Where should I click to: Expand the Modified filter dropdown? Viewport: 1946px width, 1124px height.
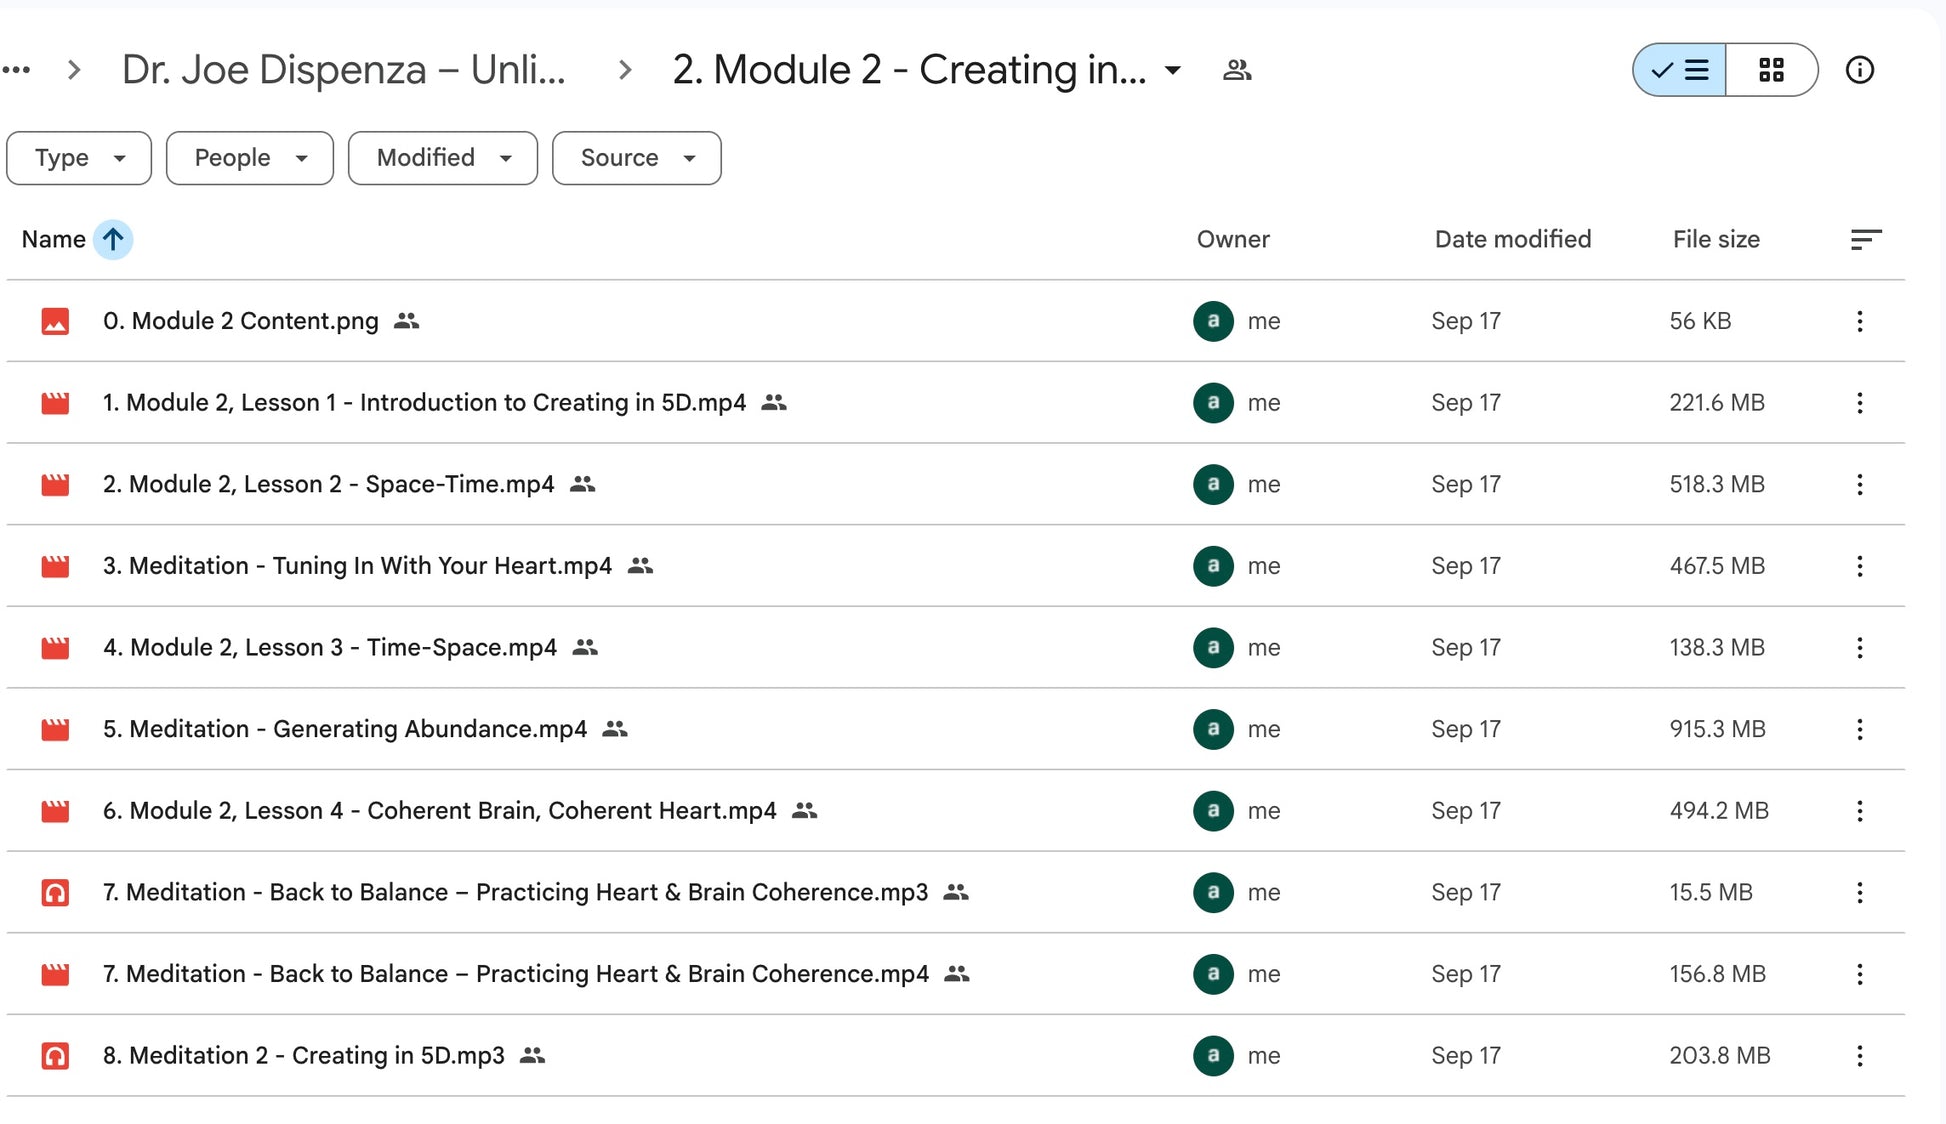(443, 158)
